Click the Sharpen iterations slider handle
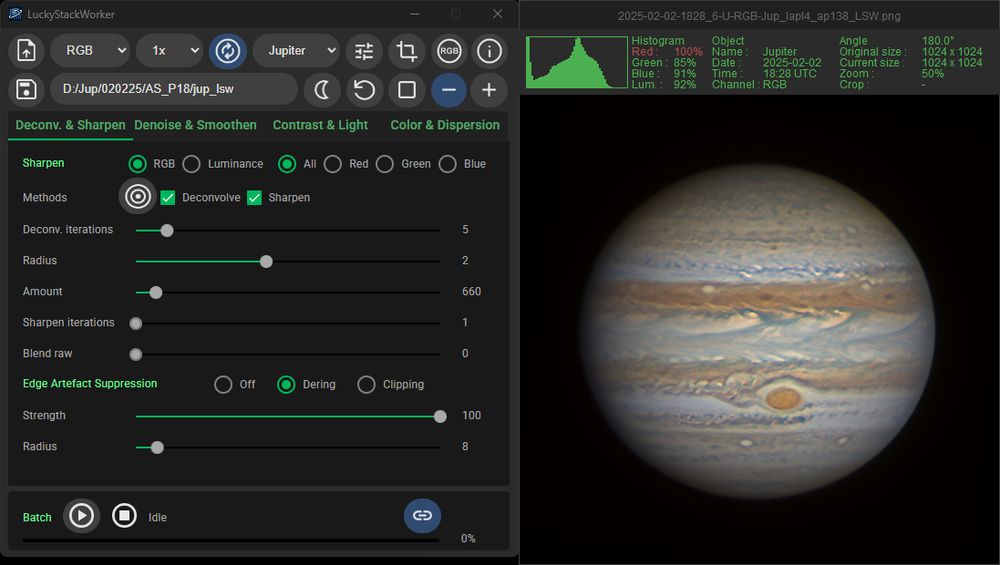This screenshot has width=1000, height=565. [136, 323]
